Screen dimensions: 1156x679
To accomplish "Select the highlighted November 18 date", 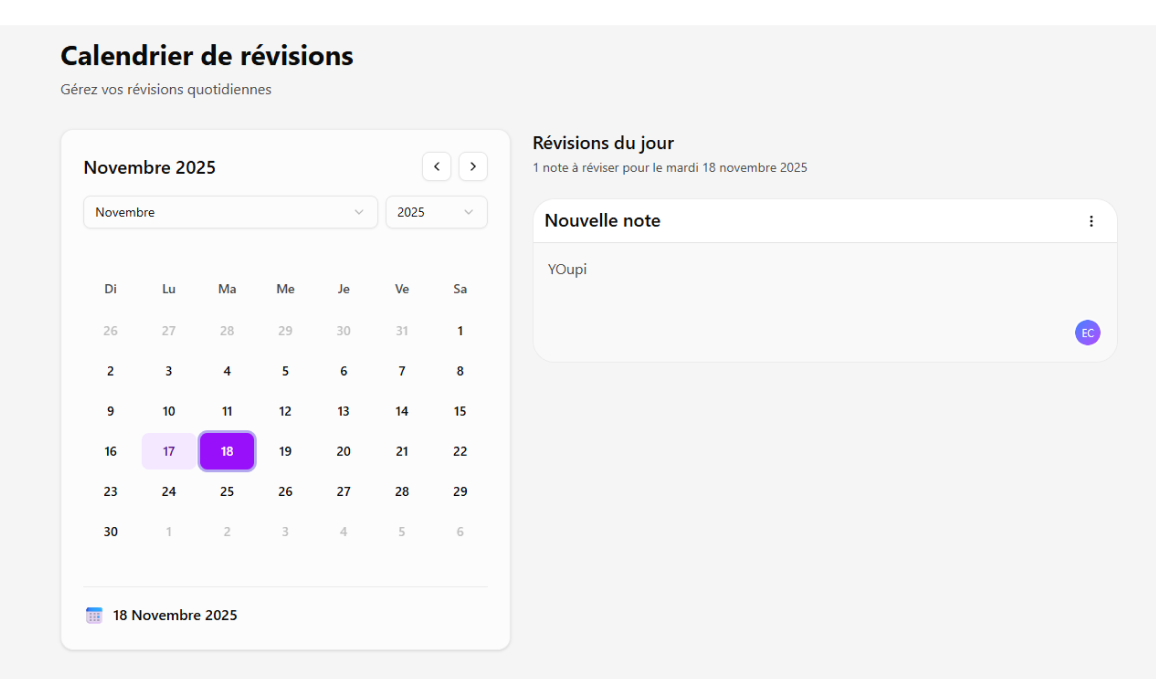I will (227, 451).
